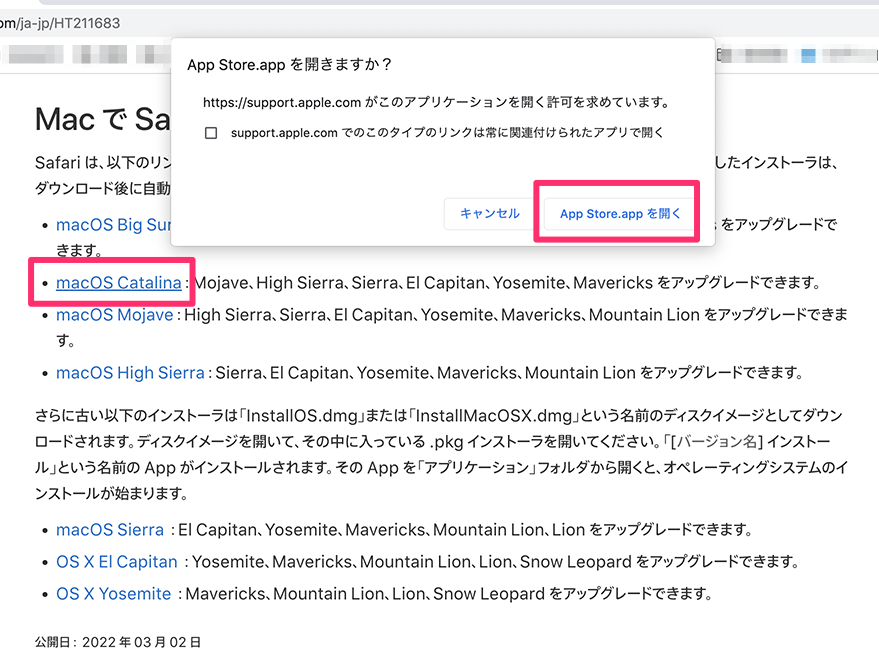Click the 'App Store.app を開く' button
The height and width of the screenshot is (660, 879).
click(x=620, y=214)
